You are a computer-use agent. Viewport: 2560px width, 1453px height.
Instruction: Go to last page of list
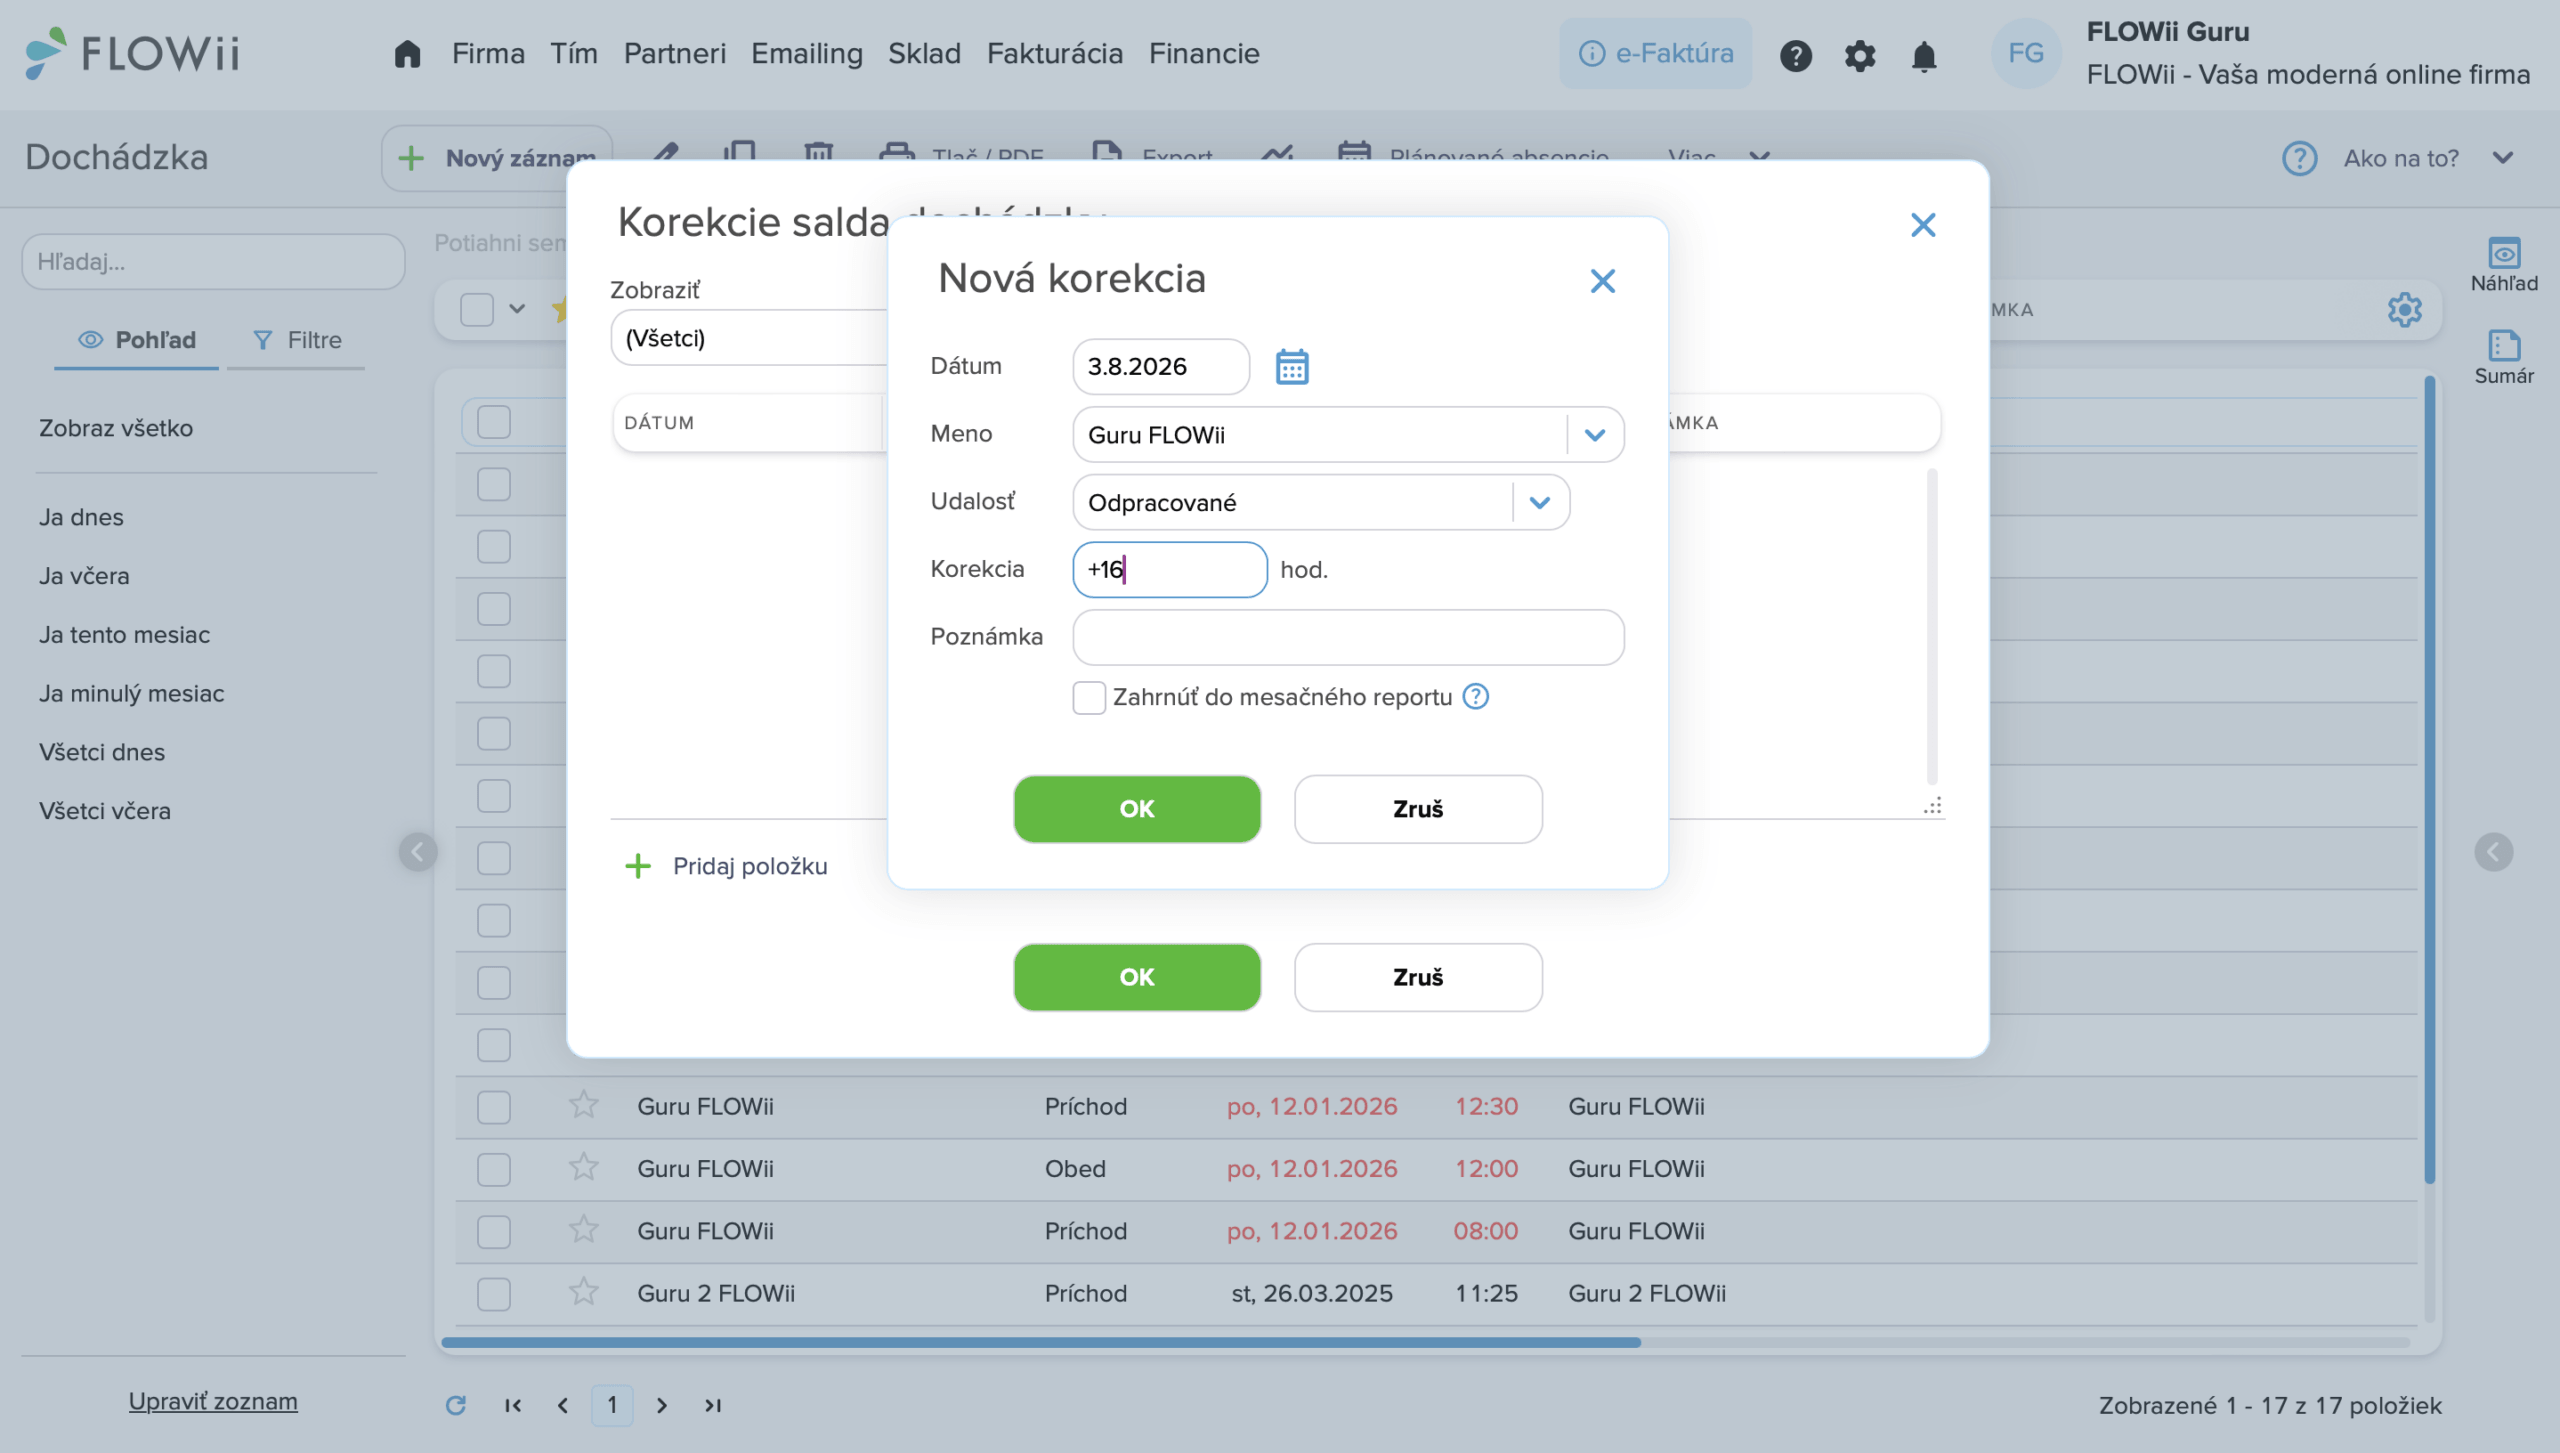tap(712, 1405)
